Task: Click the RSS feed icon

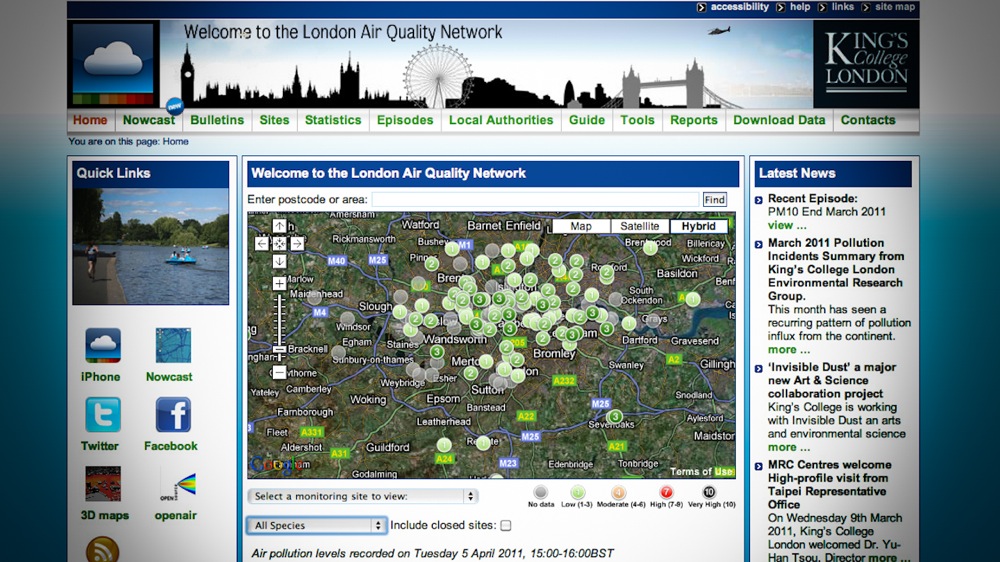Action: point(102,550)
